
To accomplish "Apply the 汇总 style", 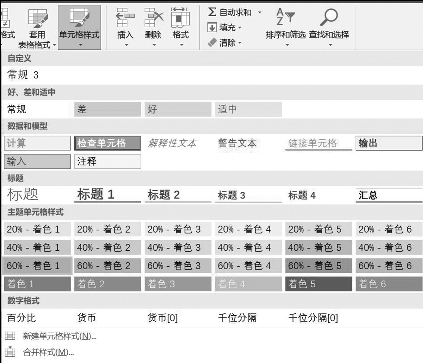I will point(389,195).
